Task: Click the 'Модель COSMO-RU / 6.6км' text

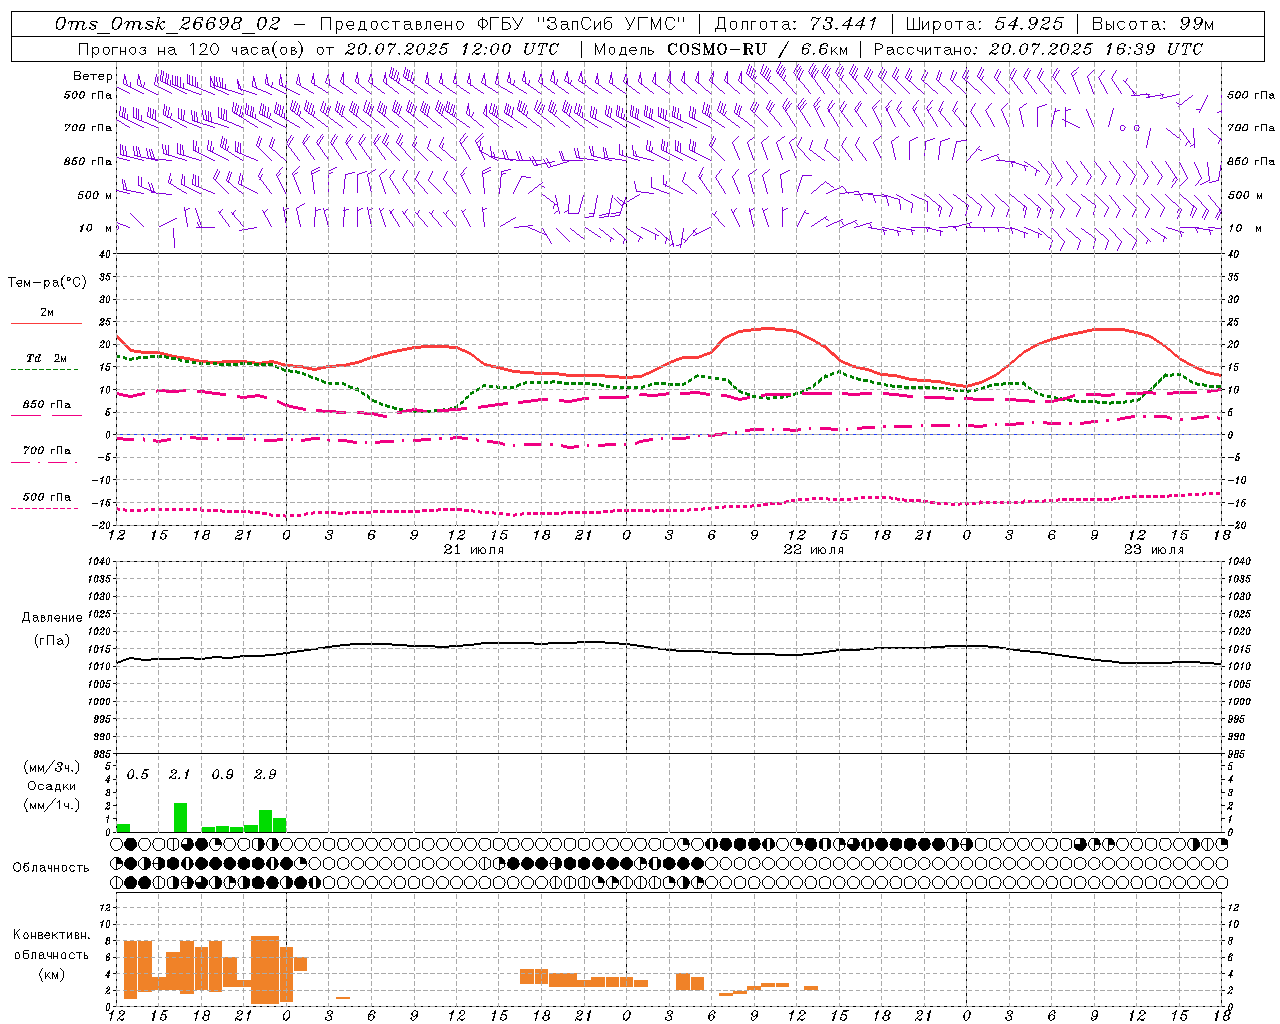Action: (720, 49)
